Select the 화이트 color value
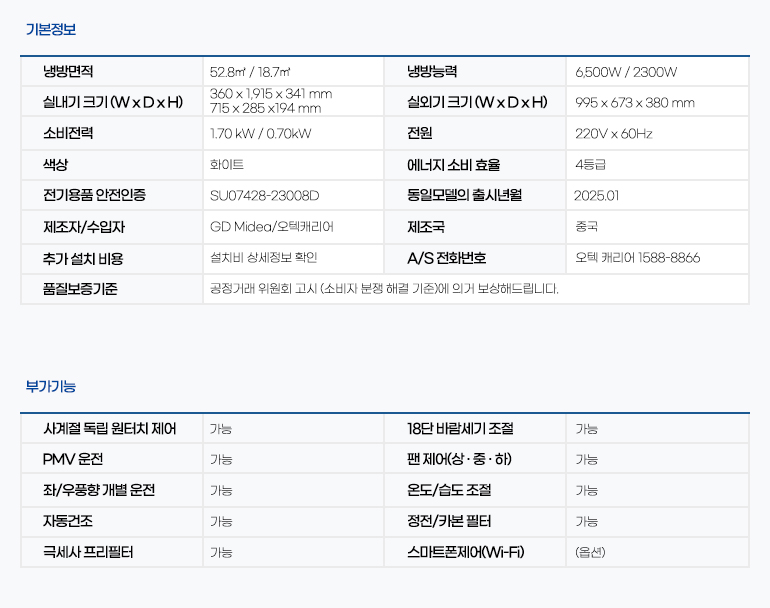770x608 pixels. pyautogui.click(x=226, y=165)
